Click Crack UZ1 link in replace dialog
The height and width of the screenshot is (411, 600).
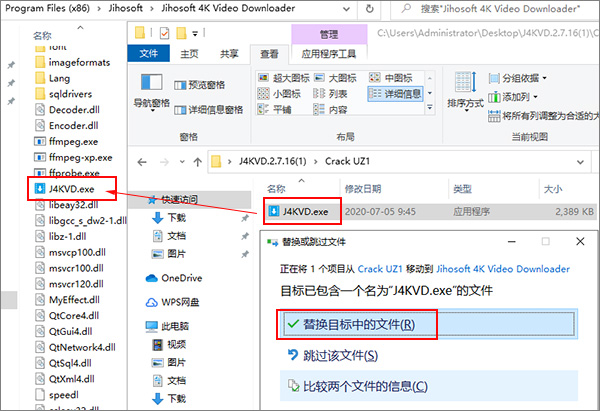pyautogui.click(x=380, y=269)
